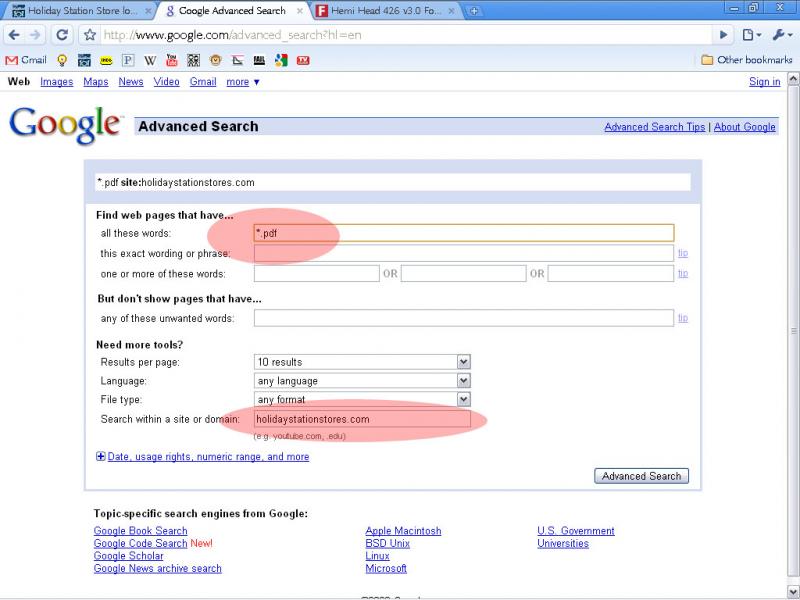Reload the page with the refresh icon
This screenshot has width=800, height=600.
(x=62, y=35)
